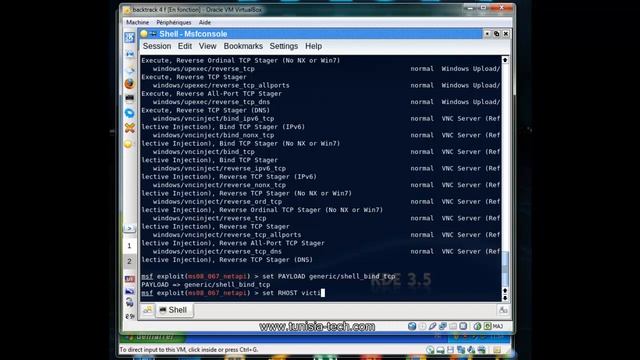Click inner VM green host key icon

487,326
